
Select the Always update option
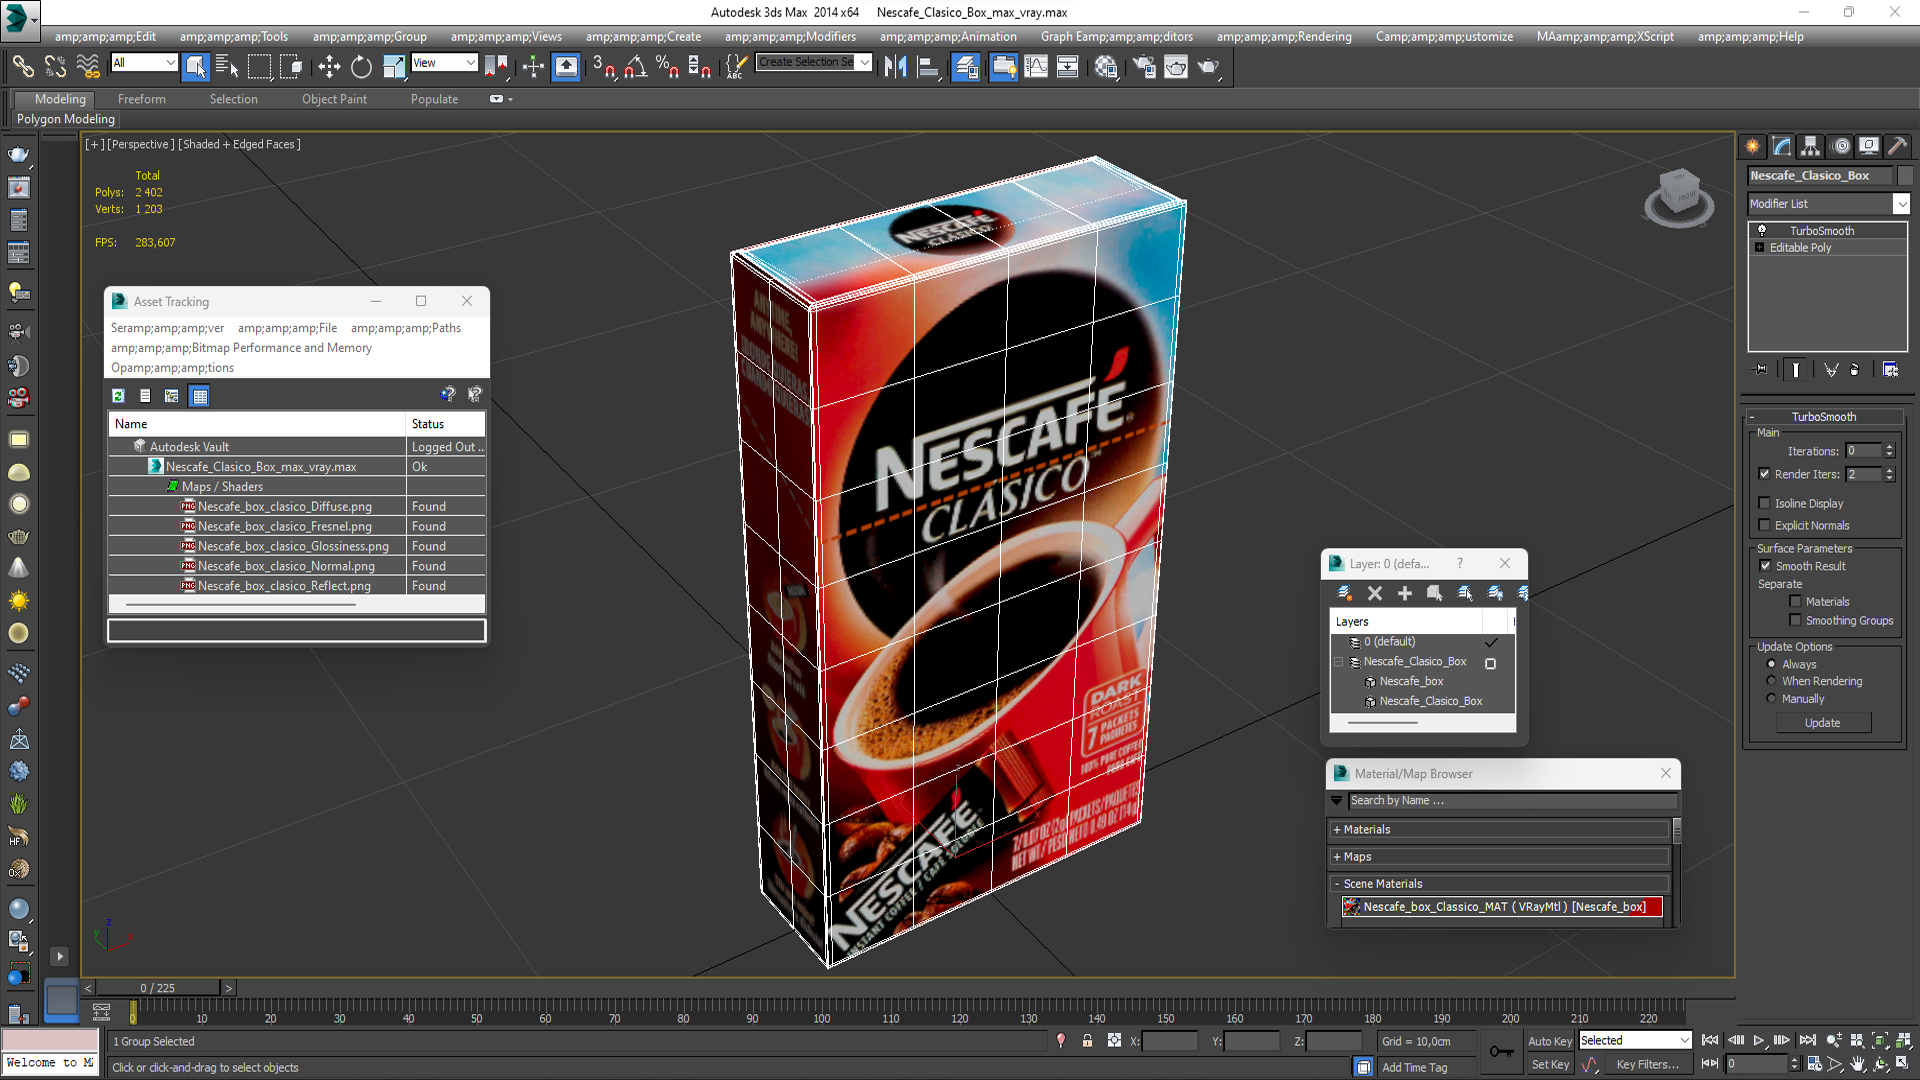[x=1771, y=664]
